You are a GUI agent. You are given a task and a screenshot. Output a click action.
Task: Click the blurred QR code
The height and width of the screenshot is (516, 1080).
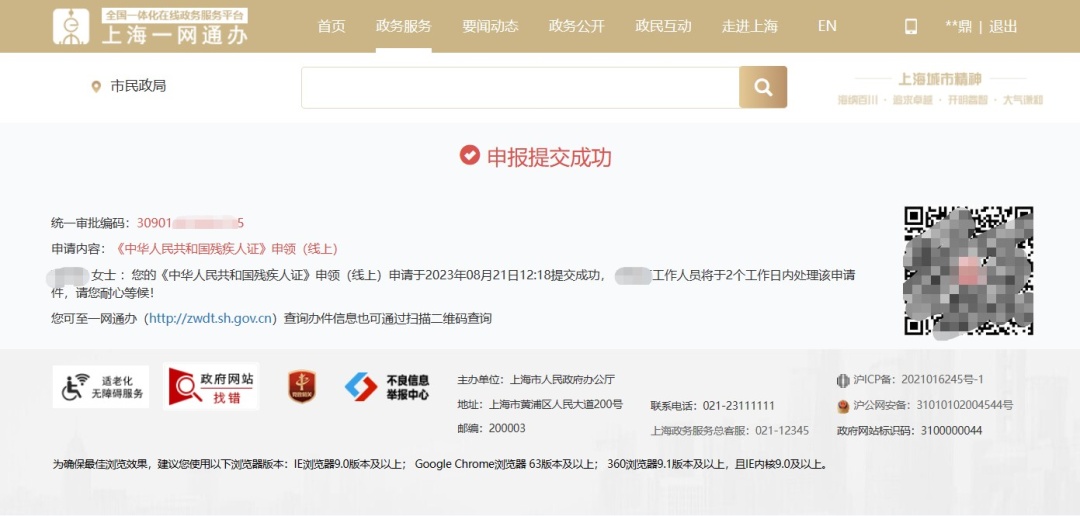pyautogui.click(x=968, y=271)
